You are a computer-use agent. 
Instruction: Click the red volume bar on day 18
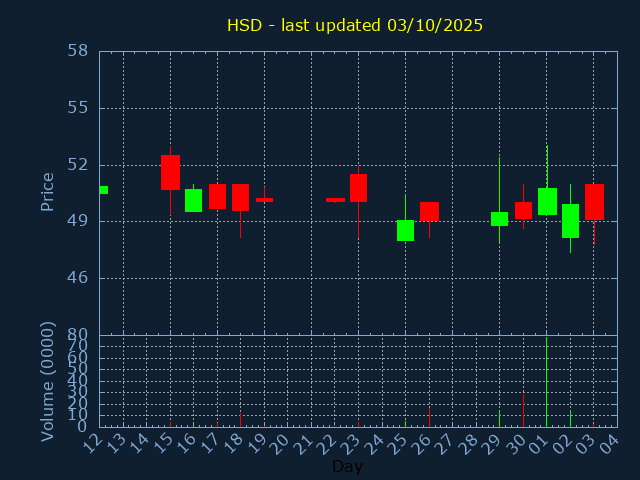tap(240, 420)
